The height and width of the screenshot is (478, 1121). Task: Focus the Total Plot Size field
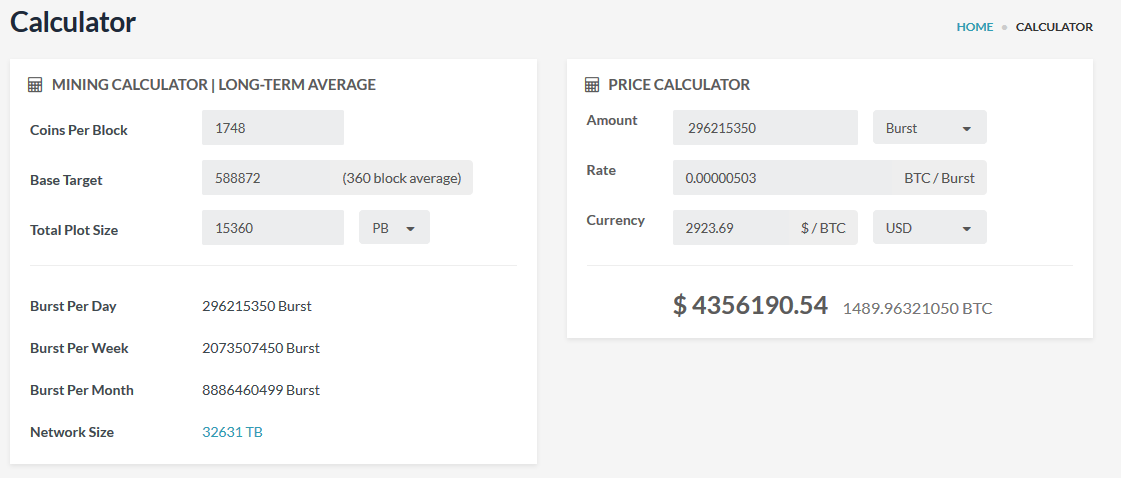pos(272,227)
